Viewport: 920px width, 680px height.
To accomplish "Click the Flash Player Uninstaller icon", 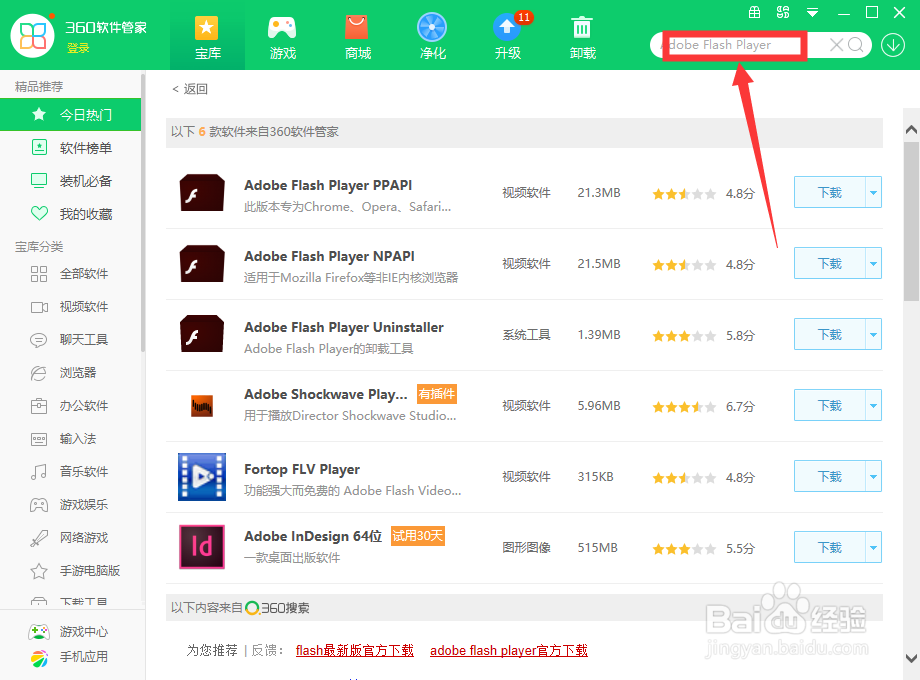I will pos(202,334).
